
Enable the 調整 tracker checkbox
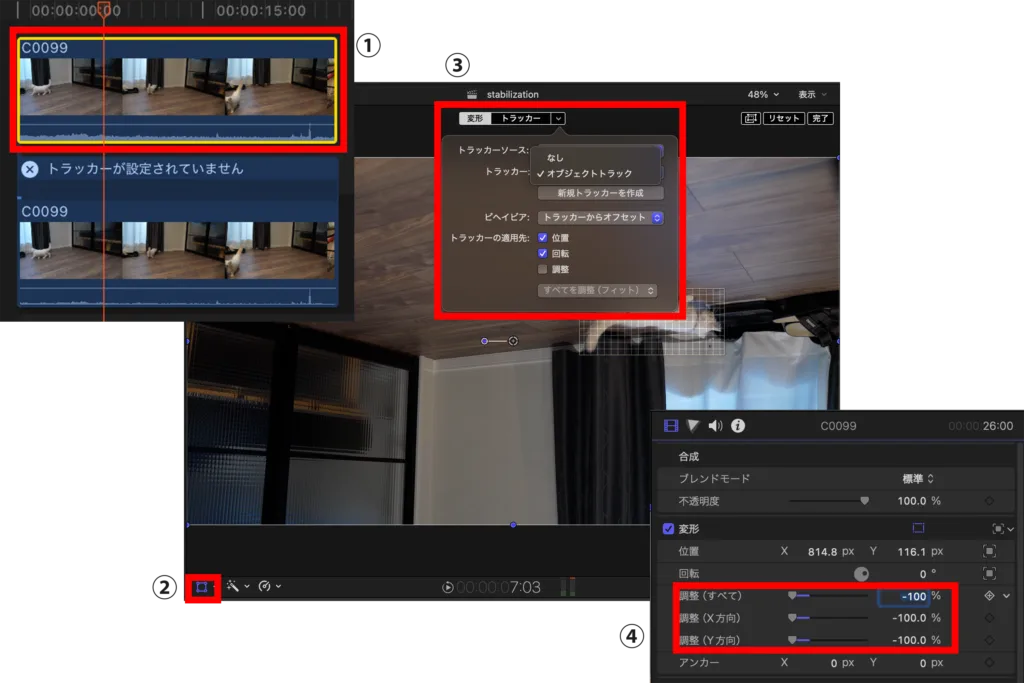pos(542,269)
